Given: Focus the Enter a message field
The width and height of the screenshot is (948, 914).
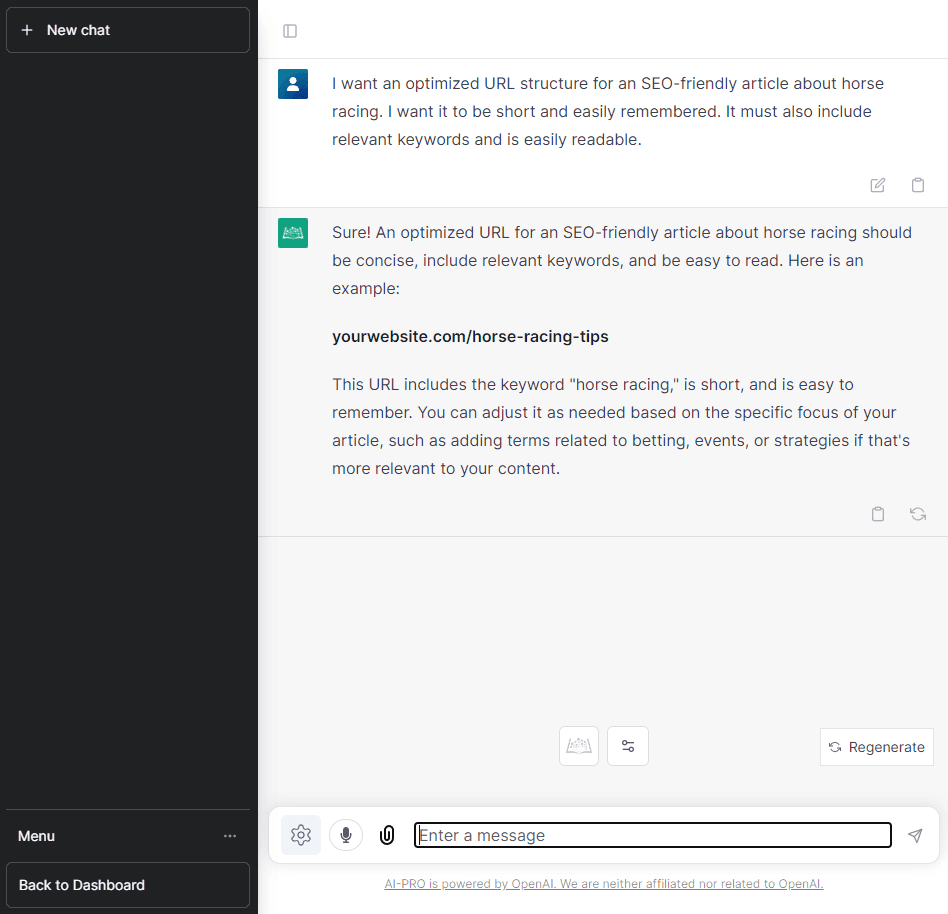Looking at the screenshot, I should 652,835.
